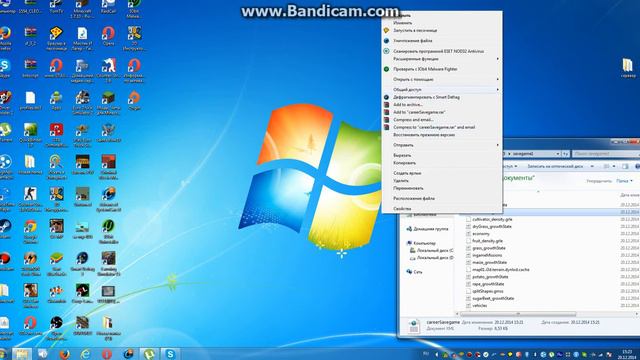Open Свойства from the context menu

pyautogui.click(x=402, y=209)
